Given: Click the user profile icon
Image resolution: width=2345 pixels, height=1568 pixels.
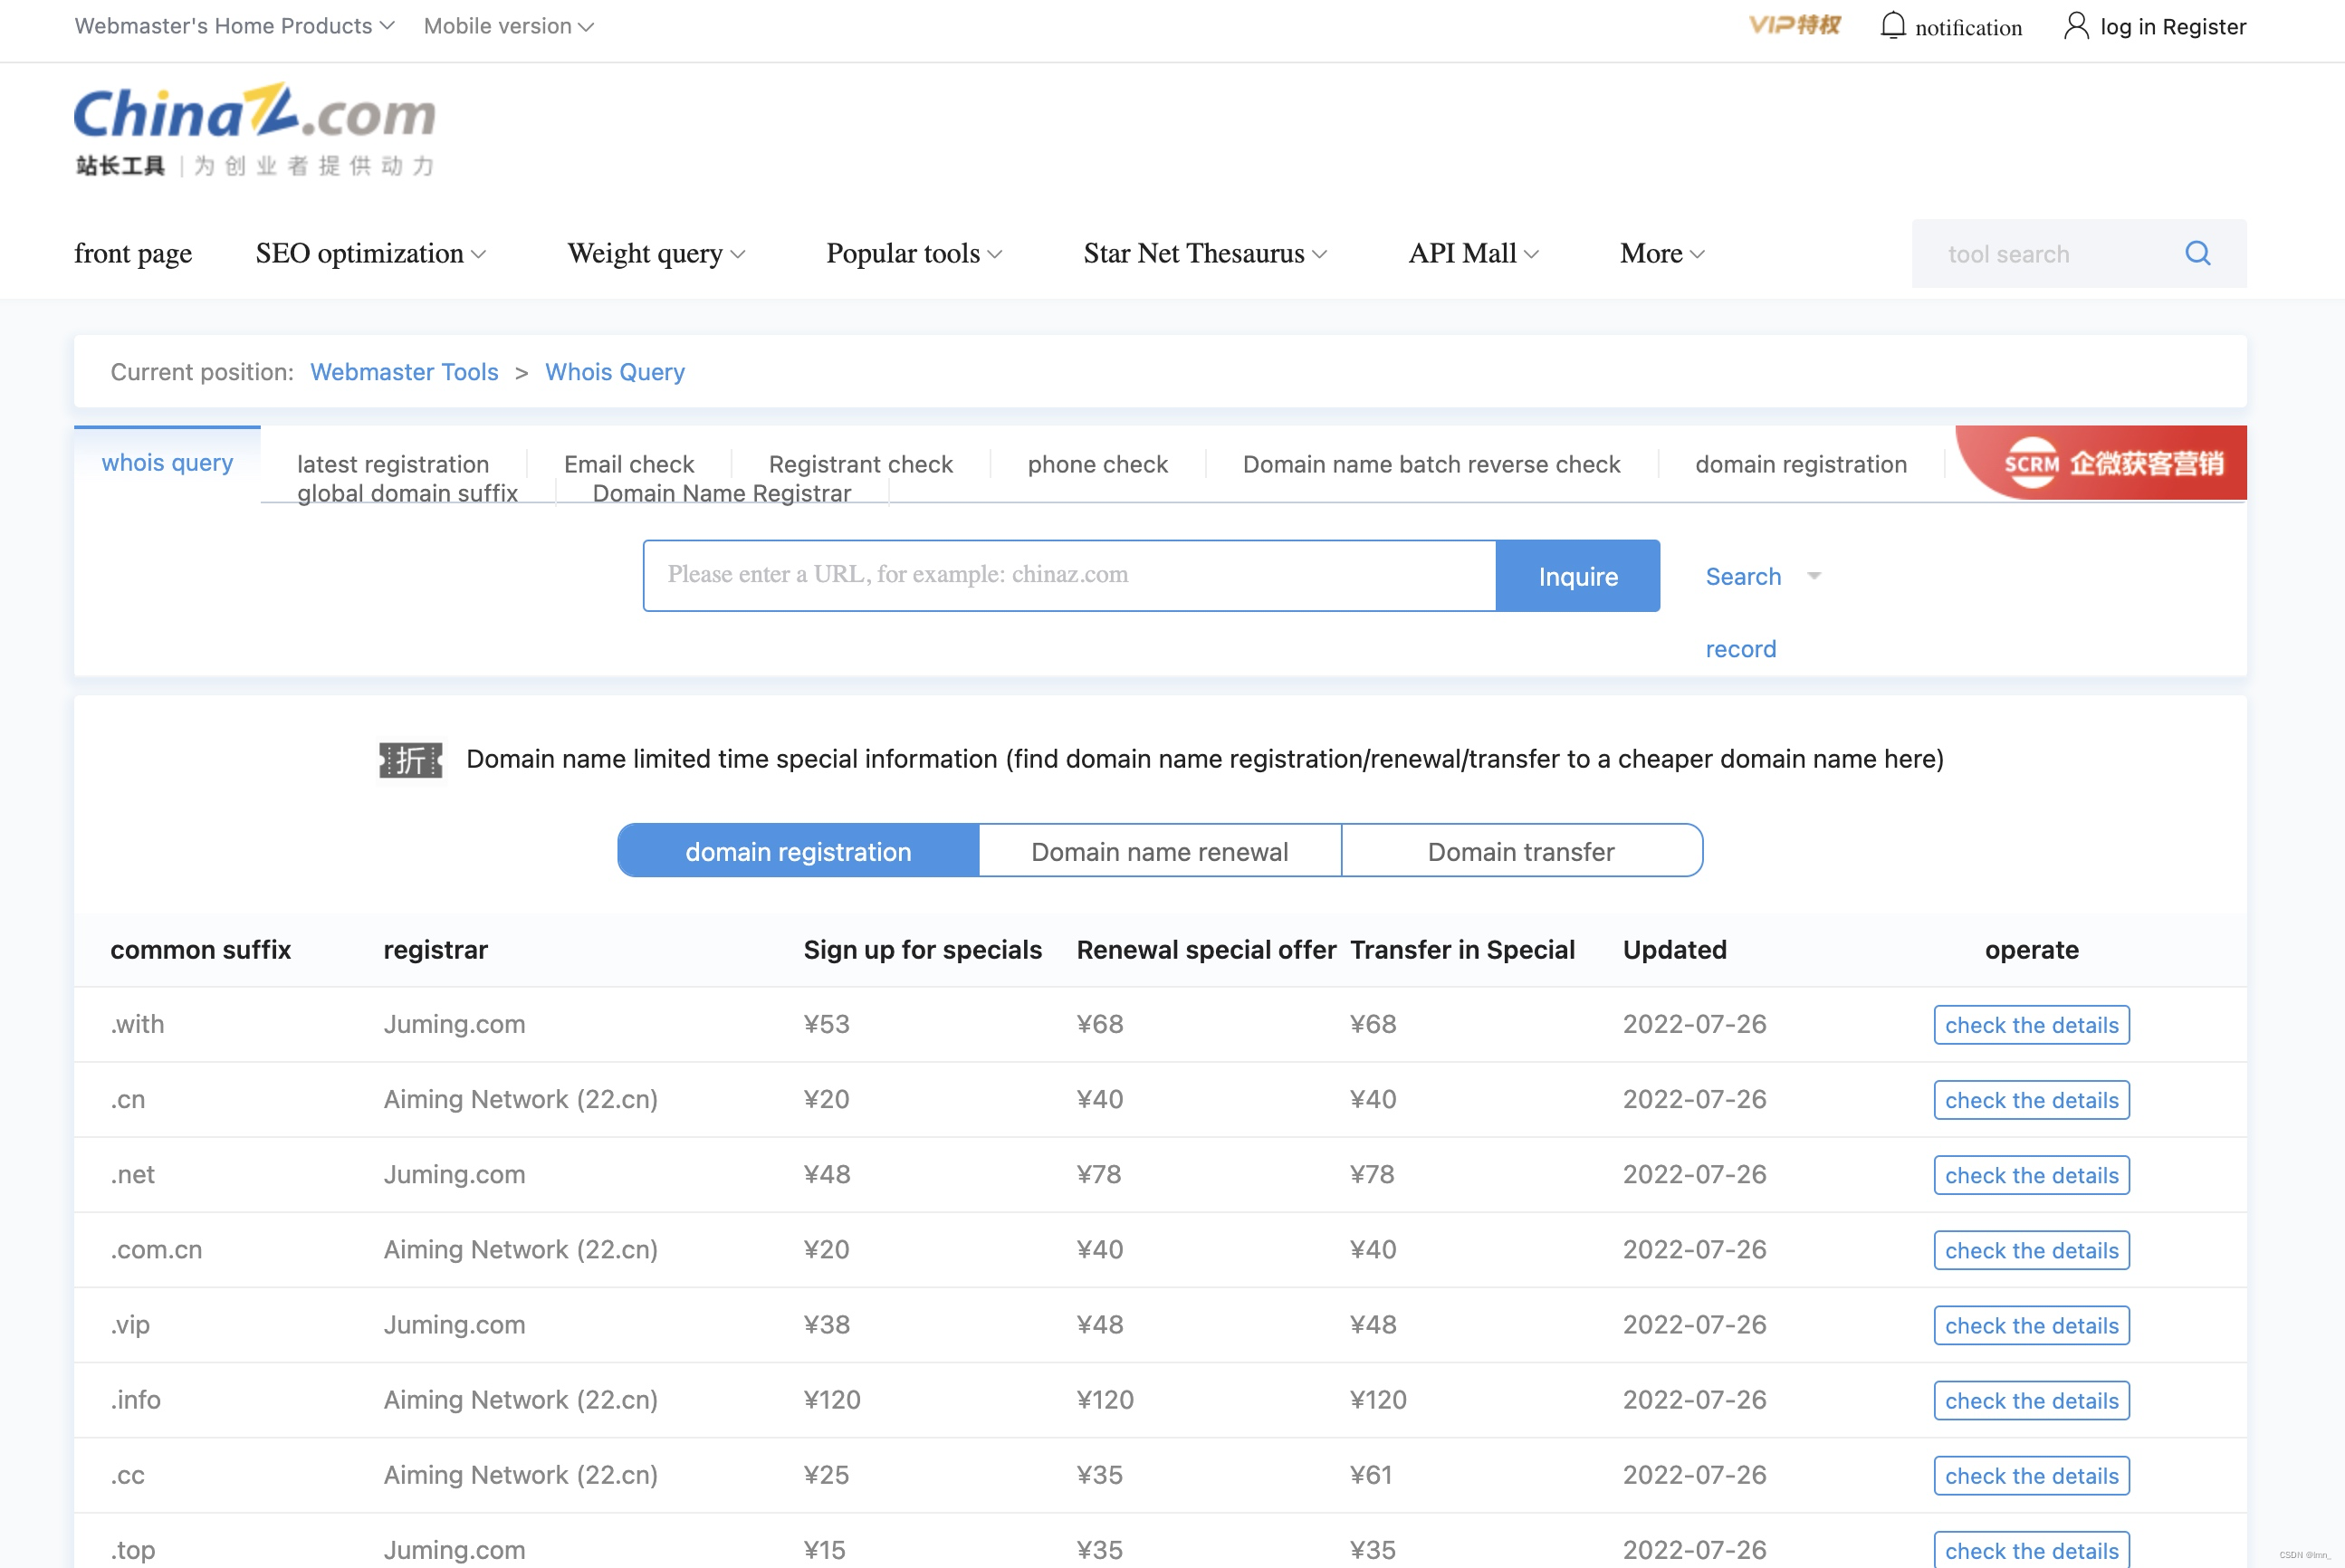Looking at the screenshot, I should pyautogui.click(x=2076, y=26).
